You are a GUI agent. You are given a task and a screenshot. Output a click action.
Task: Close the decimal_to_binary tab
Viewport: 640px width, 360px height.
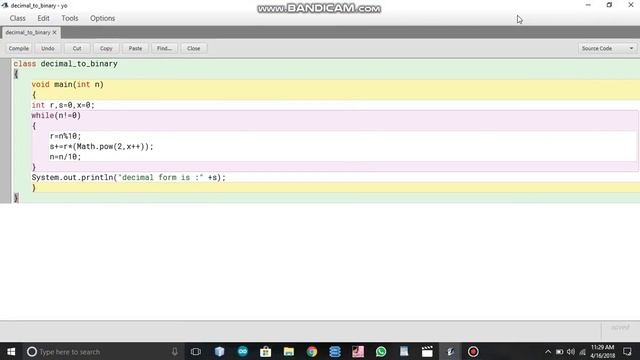click(54, 32)
